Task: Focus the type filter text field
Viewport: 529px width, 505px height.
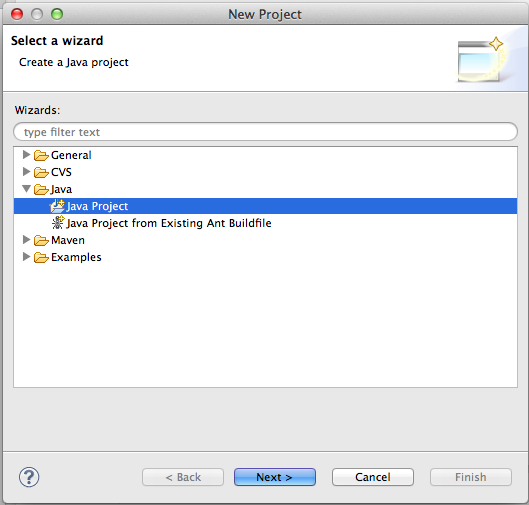Action: point(265,132)
